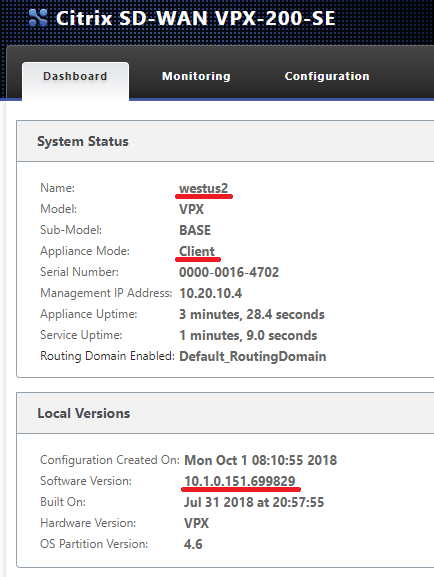Select the Appliance Mode value Client
This screenshot has width=434, height=577.
click(197, 251)
